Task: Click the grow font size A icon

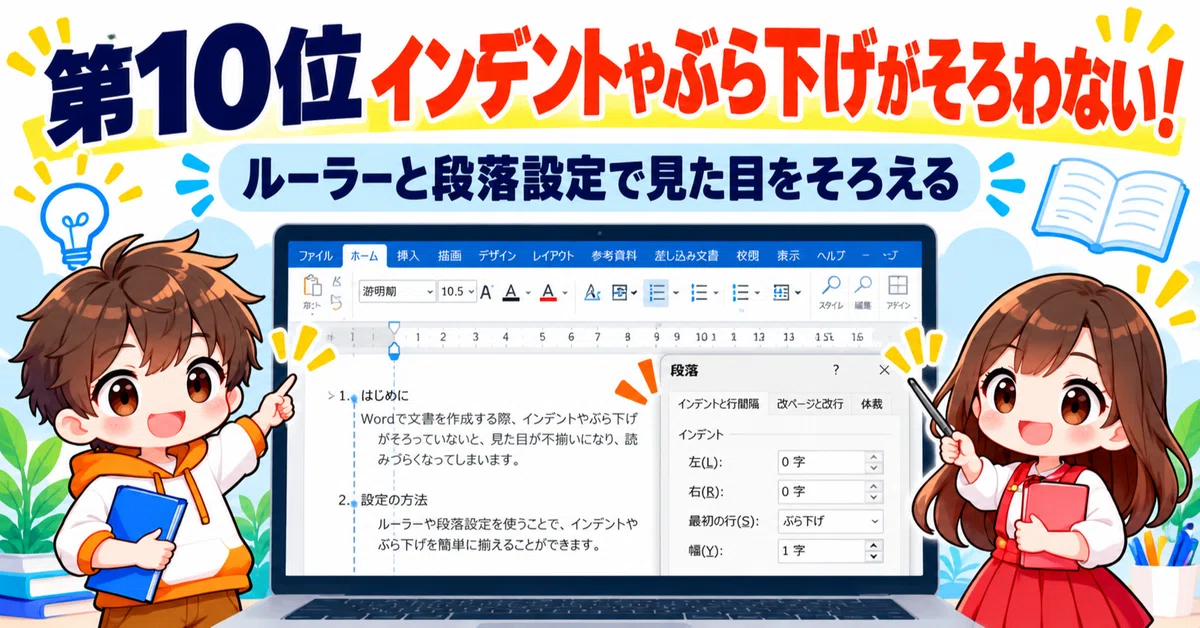Action: [x=487, y=292]
